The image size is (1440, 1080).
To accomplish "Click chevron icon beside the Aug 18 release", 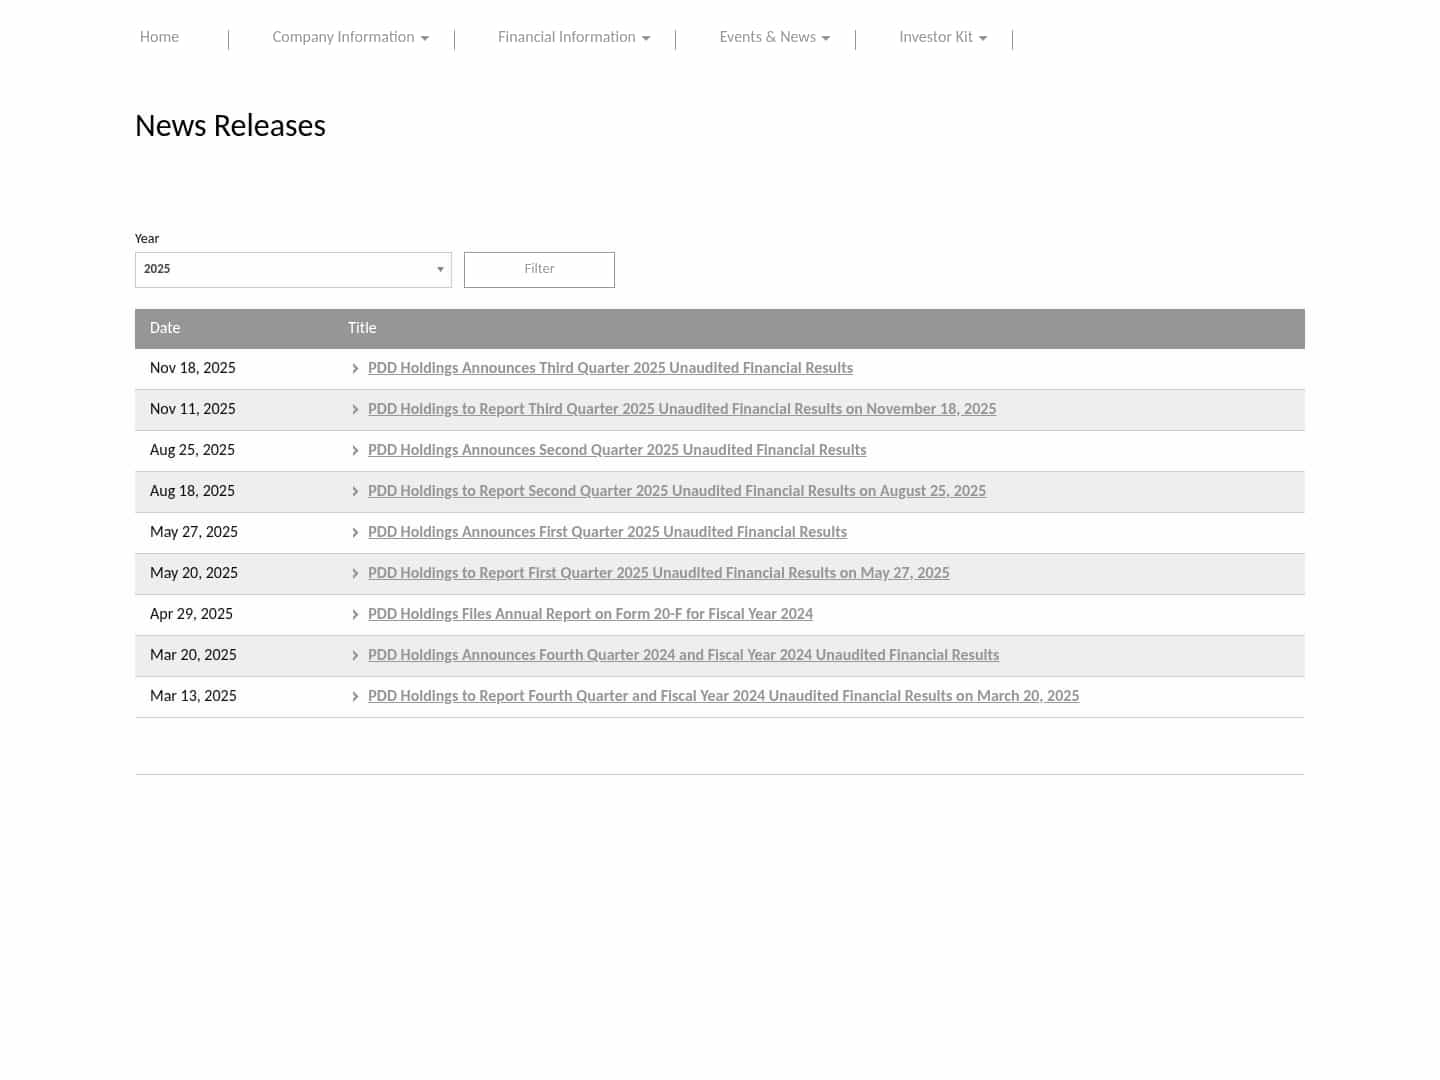I will coord(355,492).
